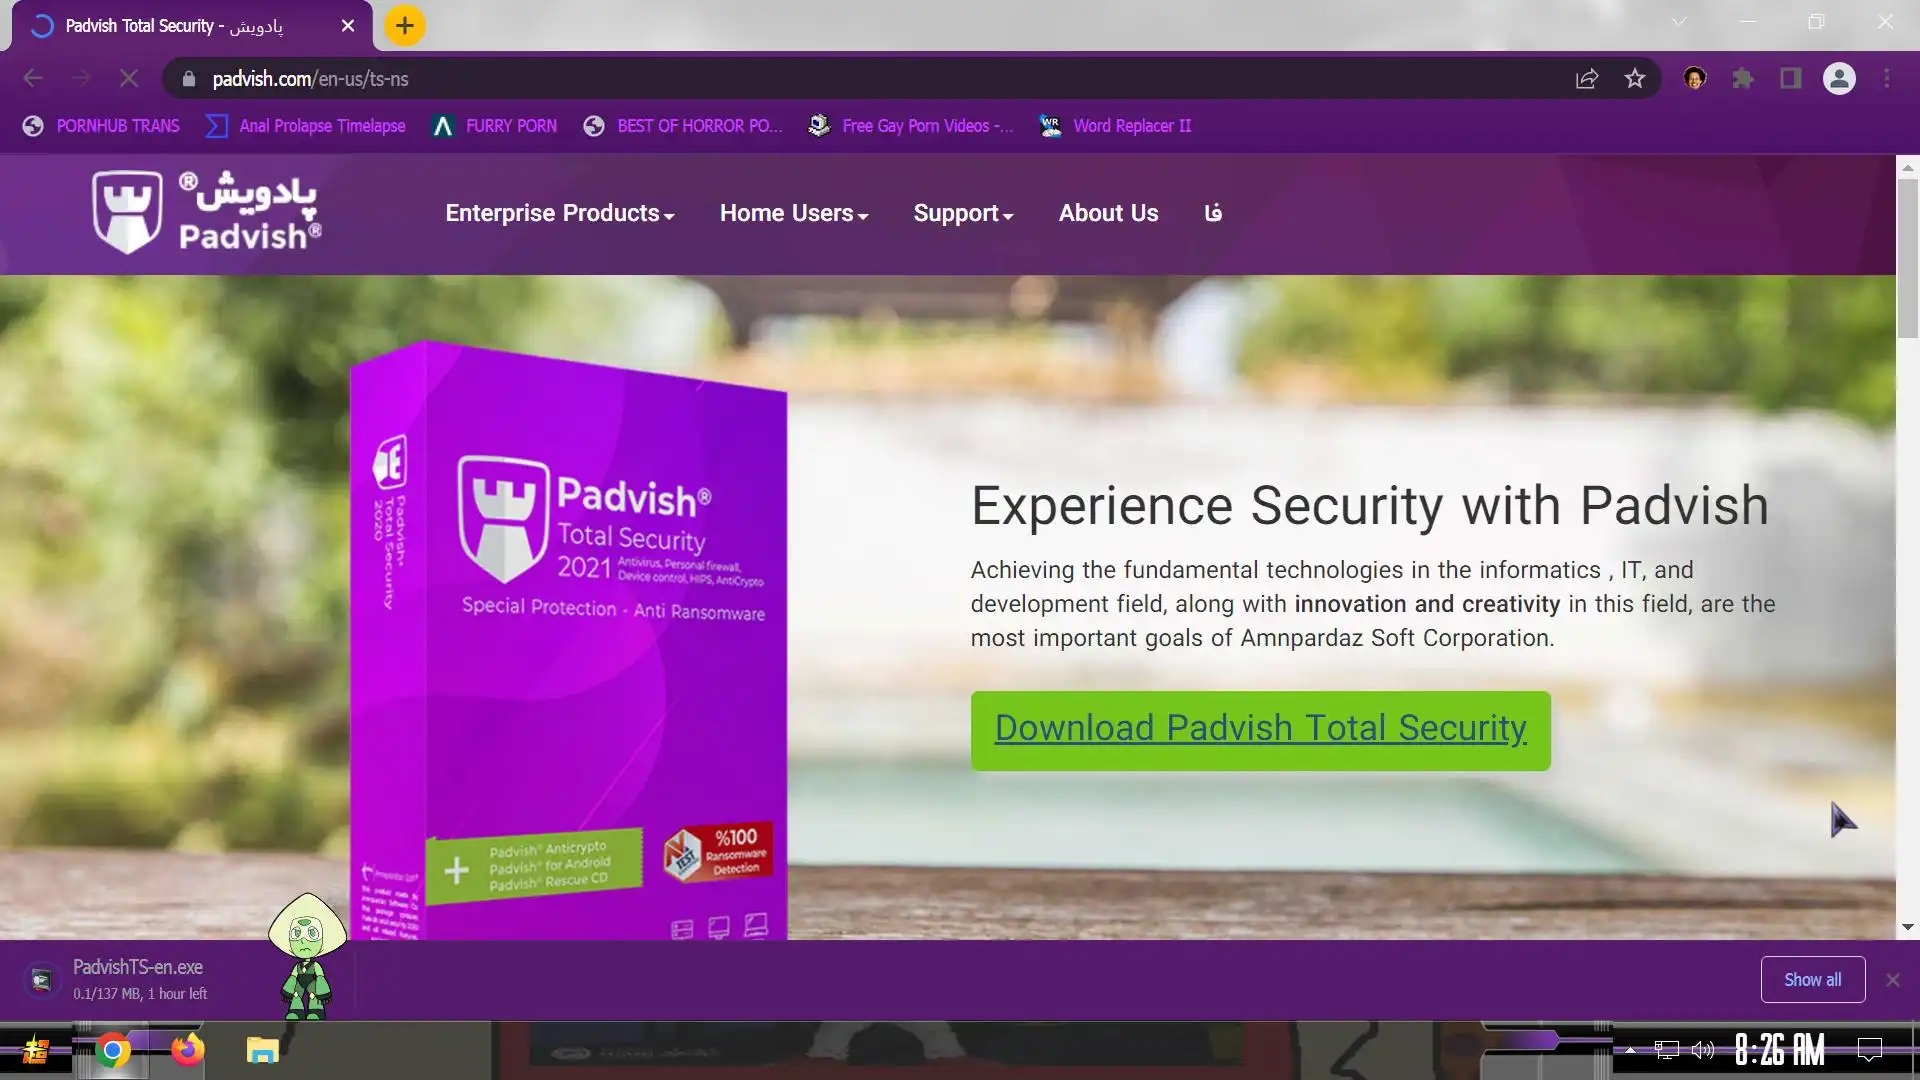
Task: Open the new tab plus button
Action: pyautogui.click(x=404, y=26)
